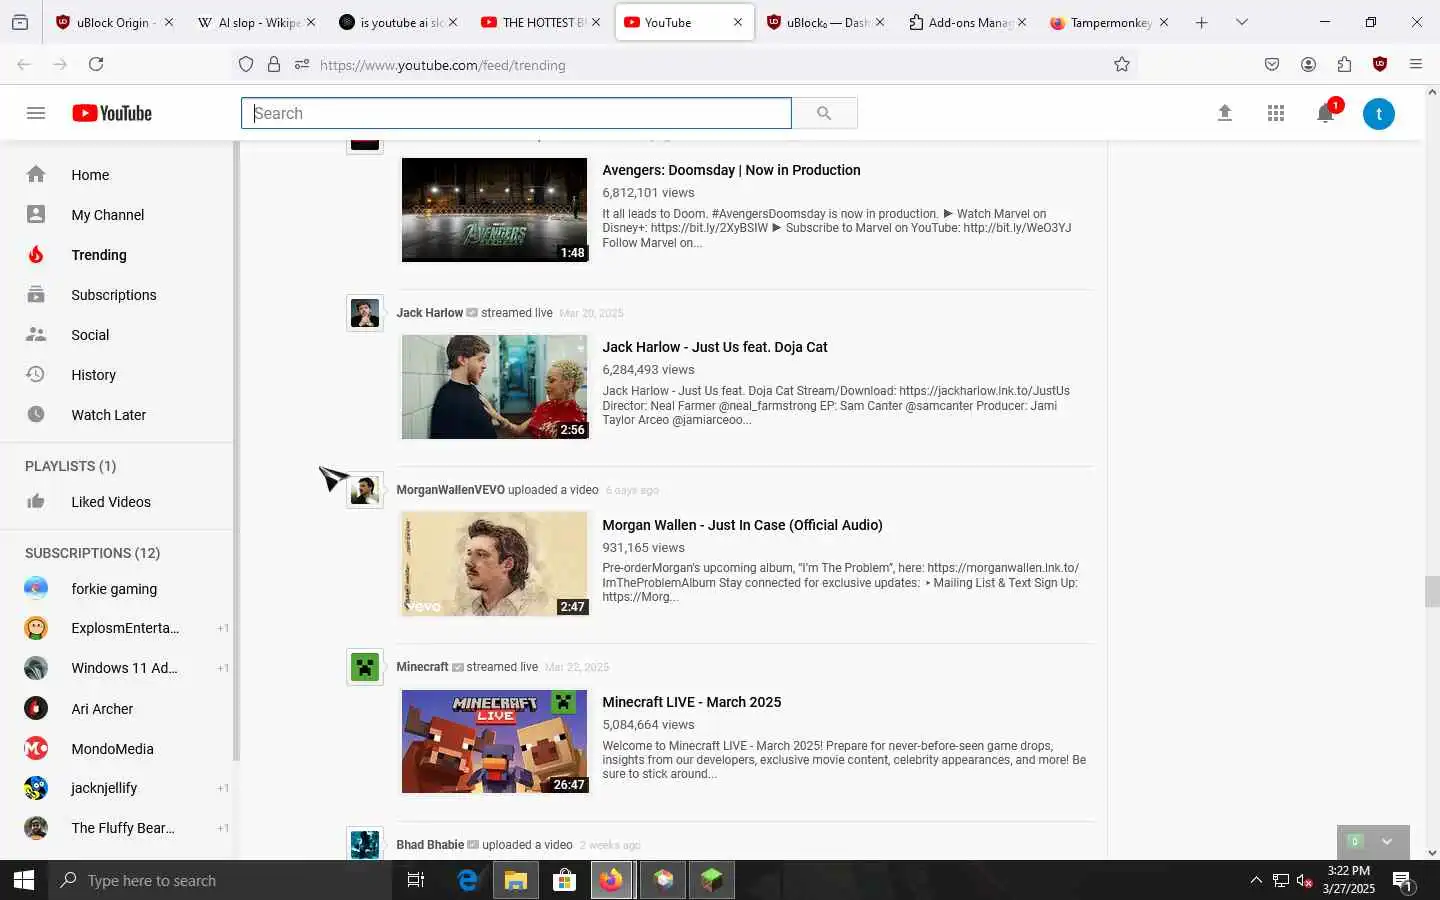Play the Morgan Wallen video thumbnail

[494, 564]
